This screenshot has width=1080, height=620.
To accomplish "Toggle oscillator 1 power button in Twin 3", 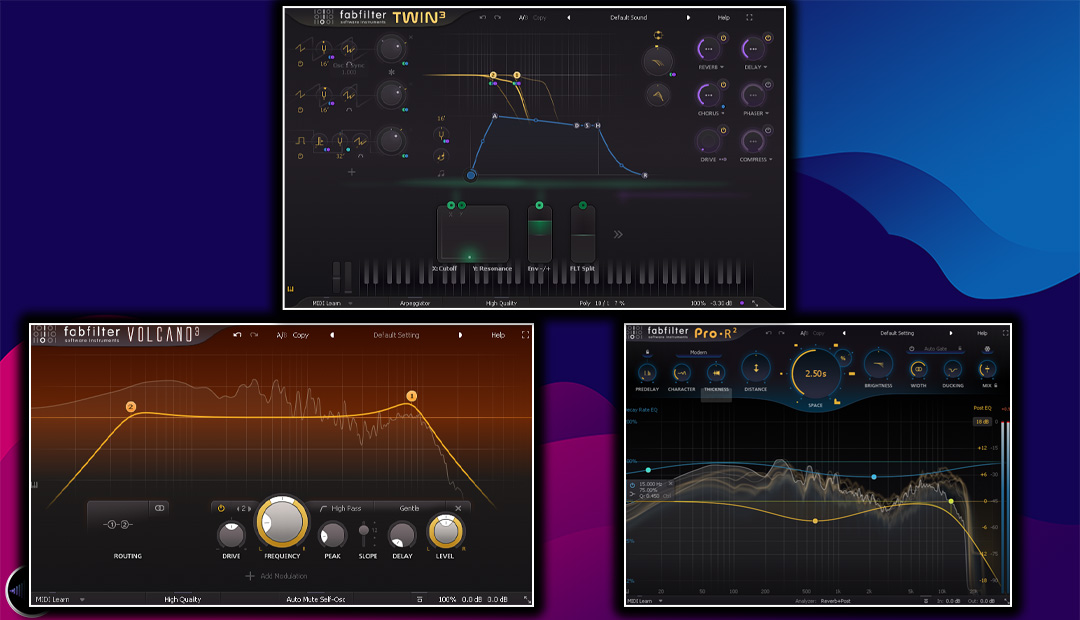I will pyautogui.click(x=300, y=64).
